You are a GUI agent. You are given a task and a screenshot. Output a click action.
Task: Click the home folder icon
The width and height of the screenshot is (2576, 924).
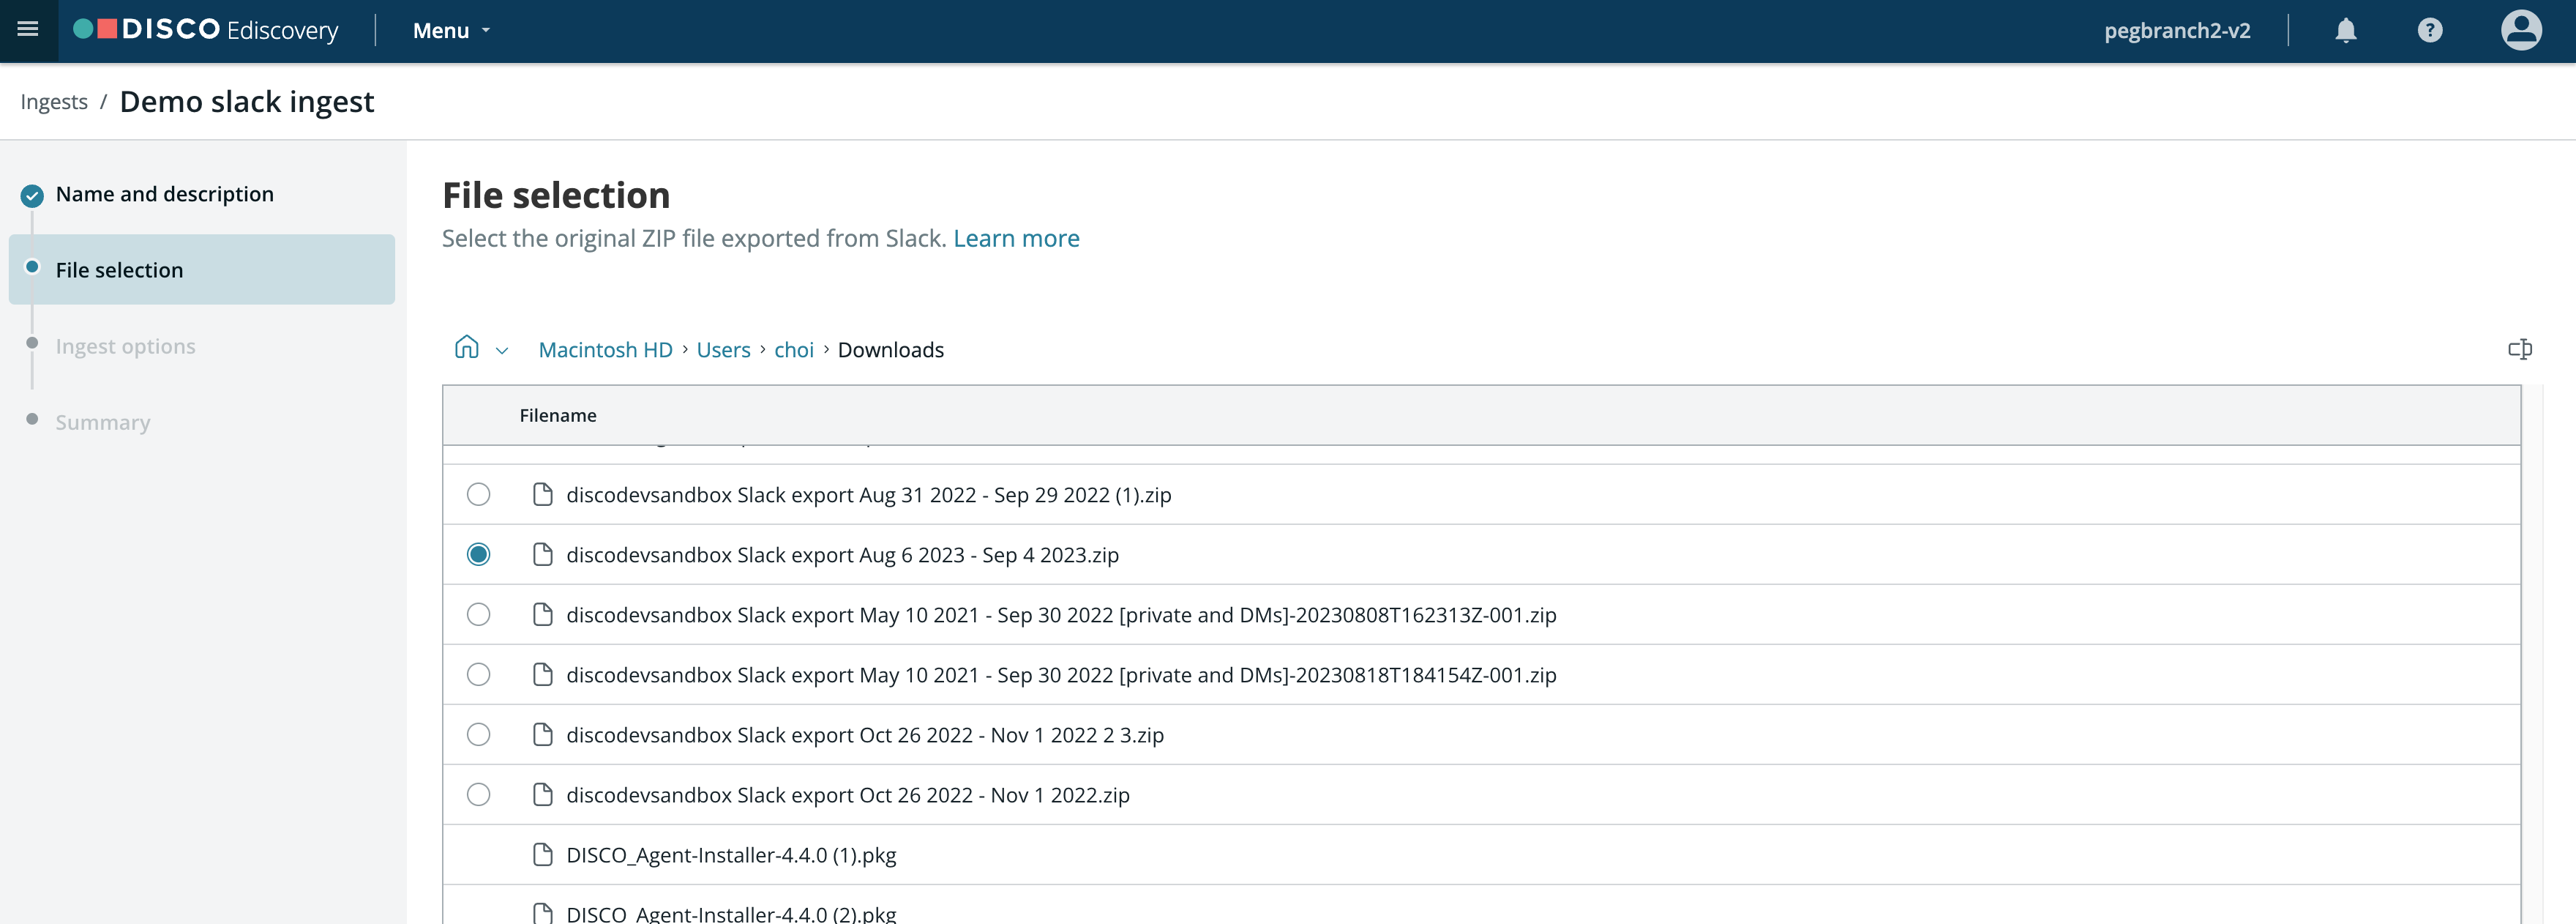[x=466, y=348]
